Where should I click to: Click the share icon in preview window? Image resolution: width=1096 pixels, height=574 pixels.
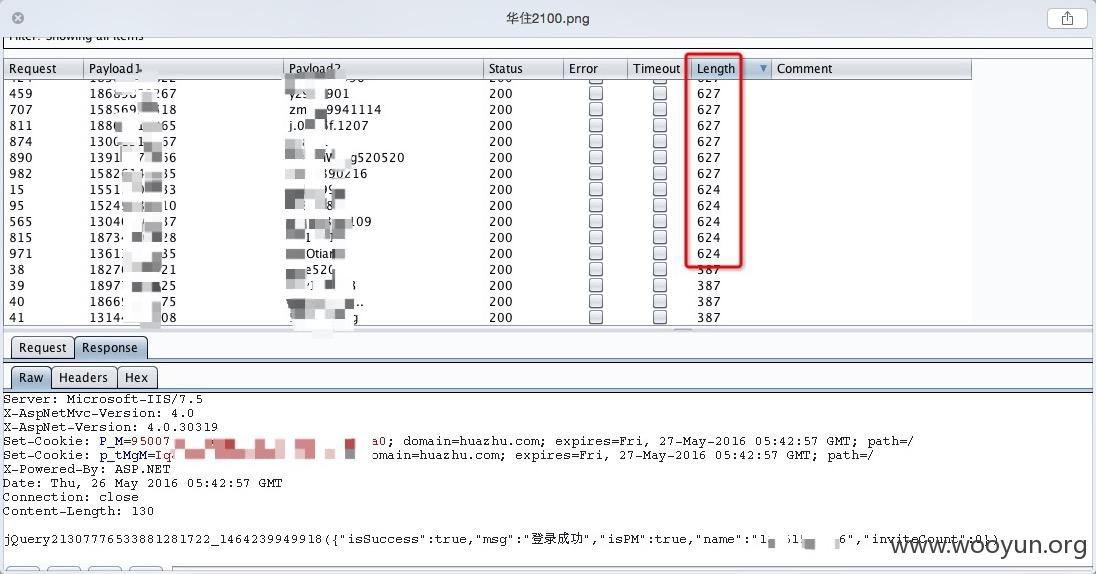[x=1067, y=18]
